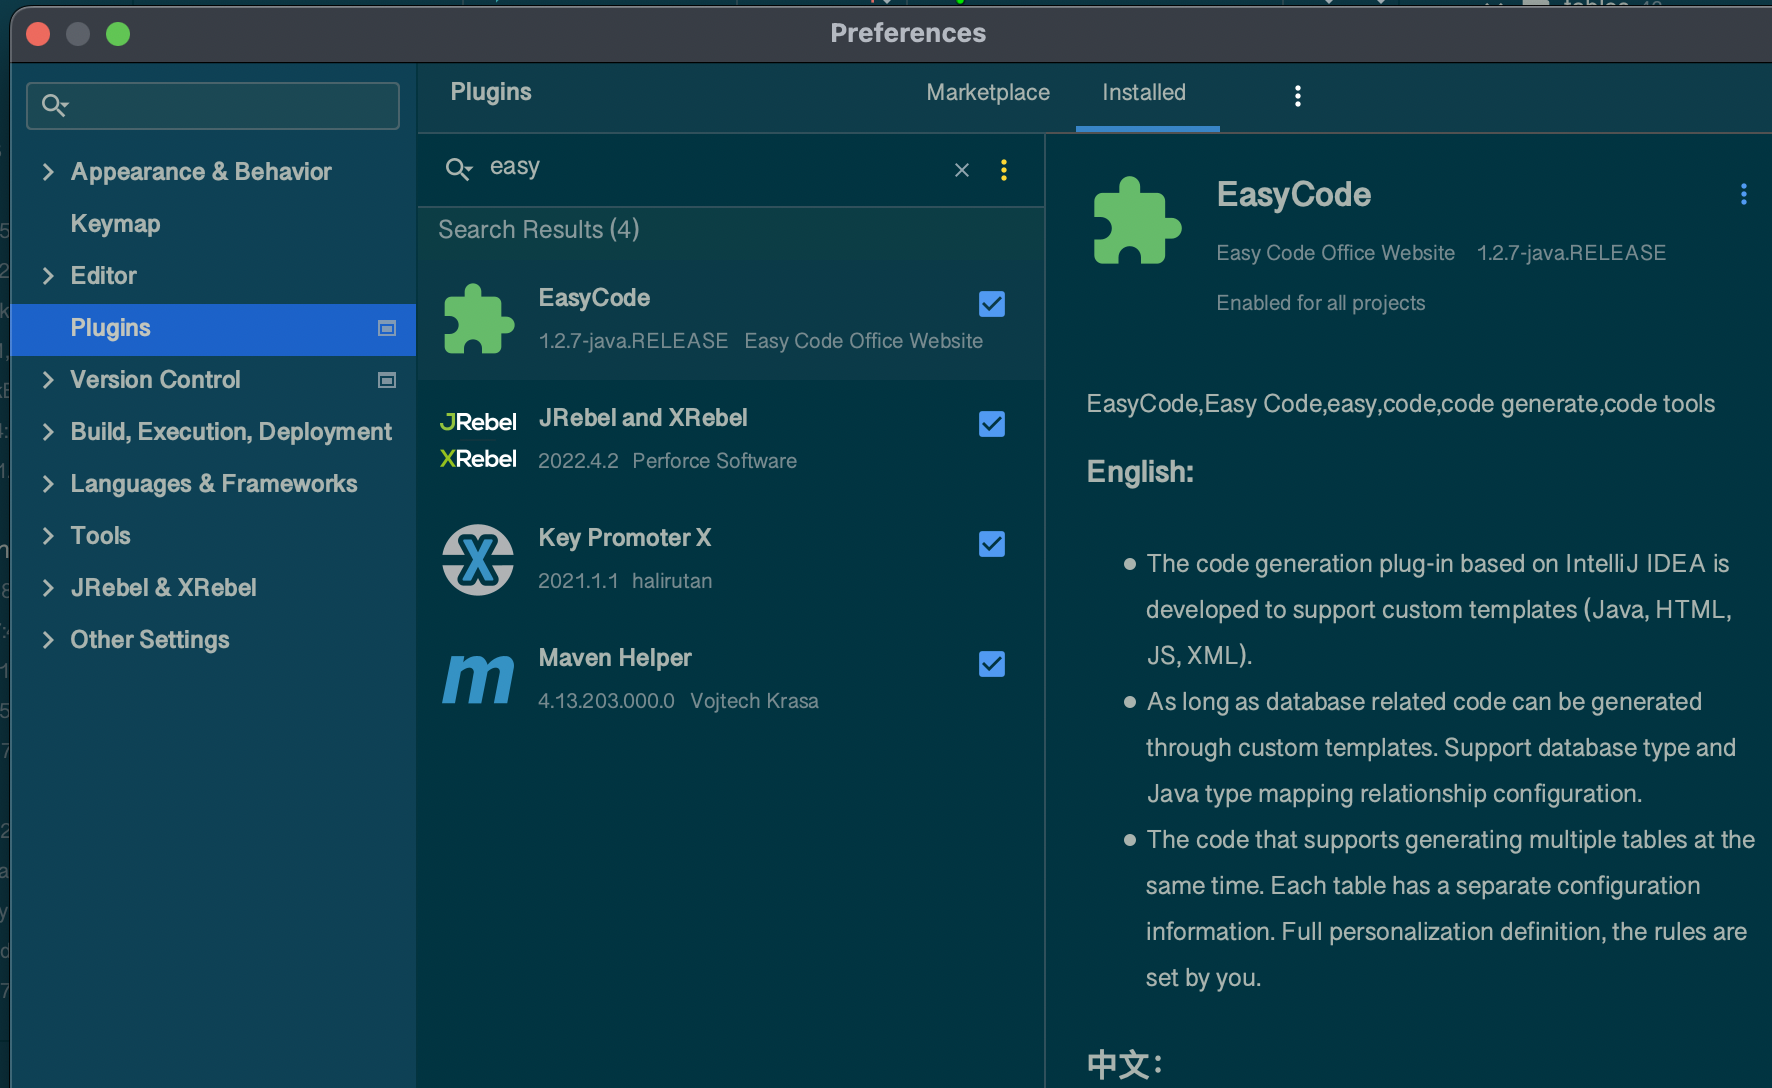Expand the Tools settings node
Viewport: 1772px width, 1088px height.
(48, 536)
